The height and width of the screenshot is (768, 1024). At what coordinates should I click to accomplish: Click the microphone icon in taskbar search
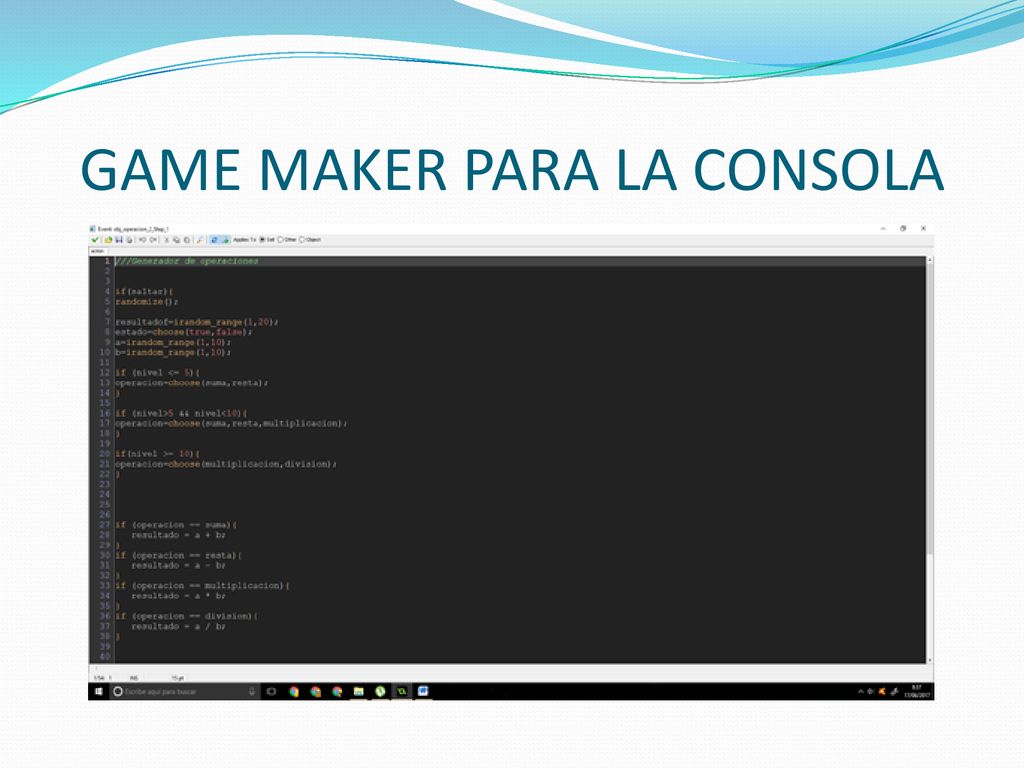(251, 692)
